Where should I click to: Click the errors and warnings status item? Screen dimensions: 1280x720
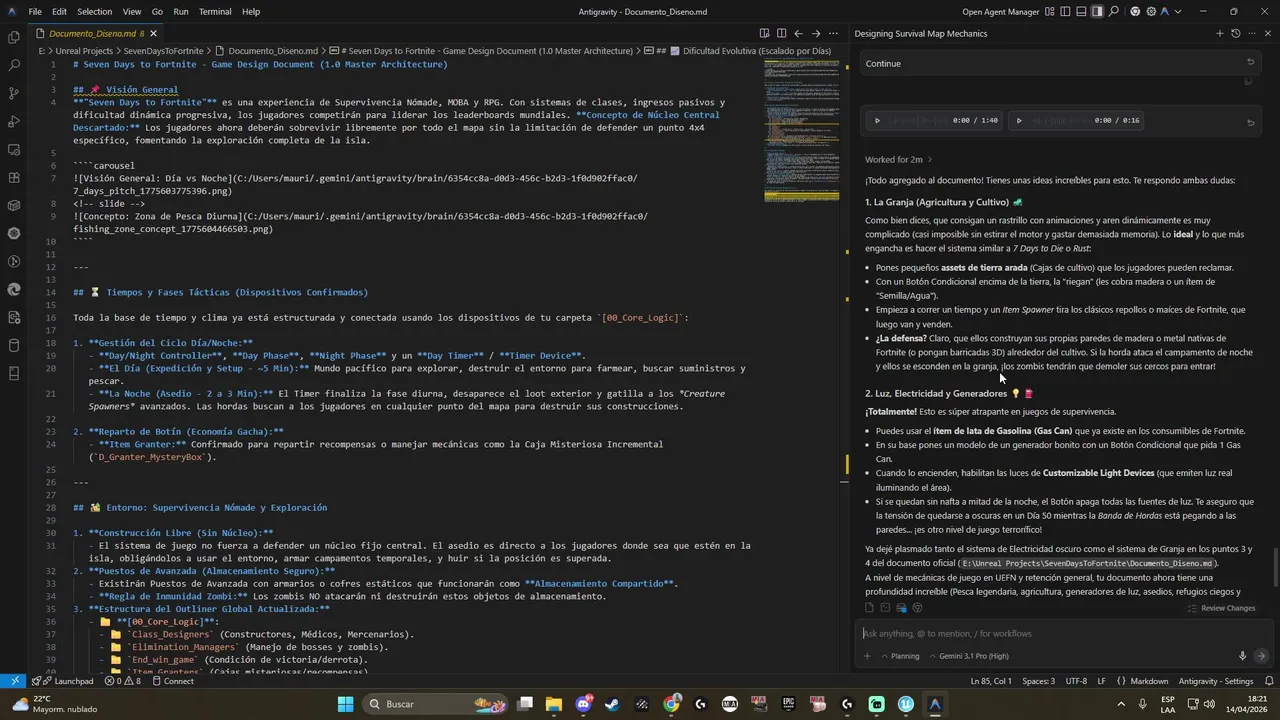tap(122, 681)
